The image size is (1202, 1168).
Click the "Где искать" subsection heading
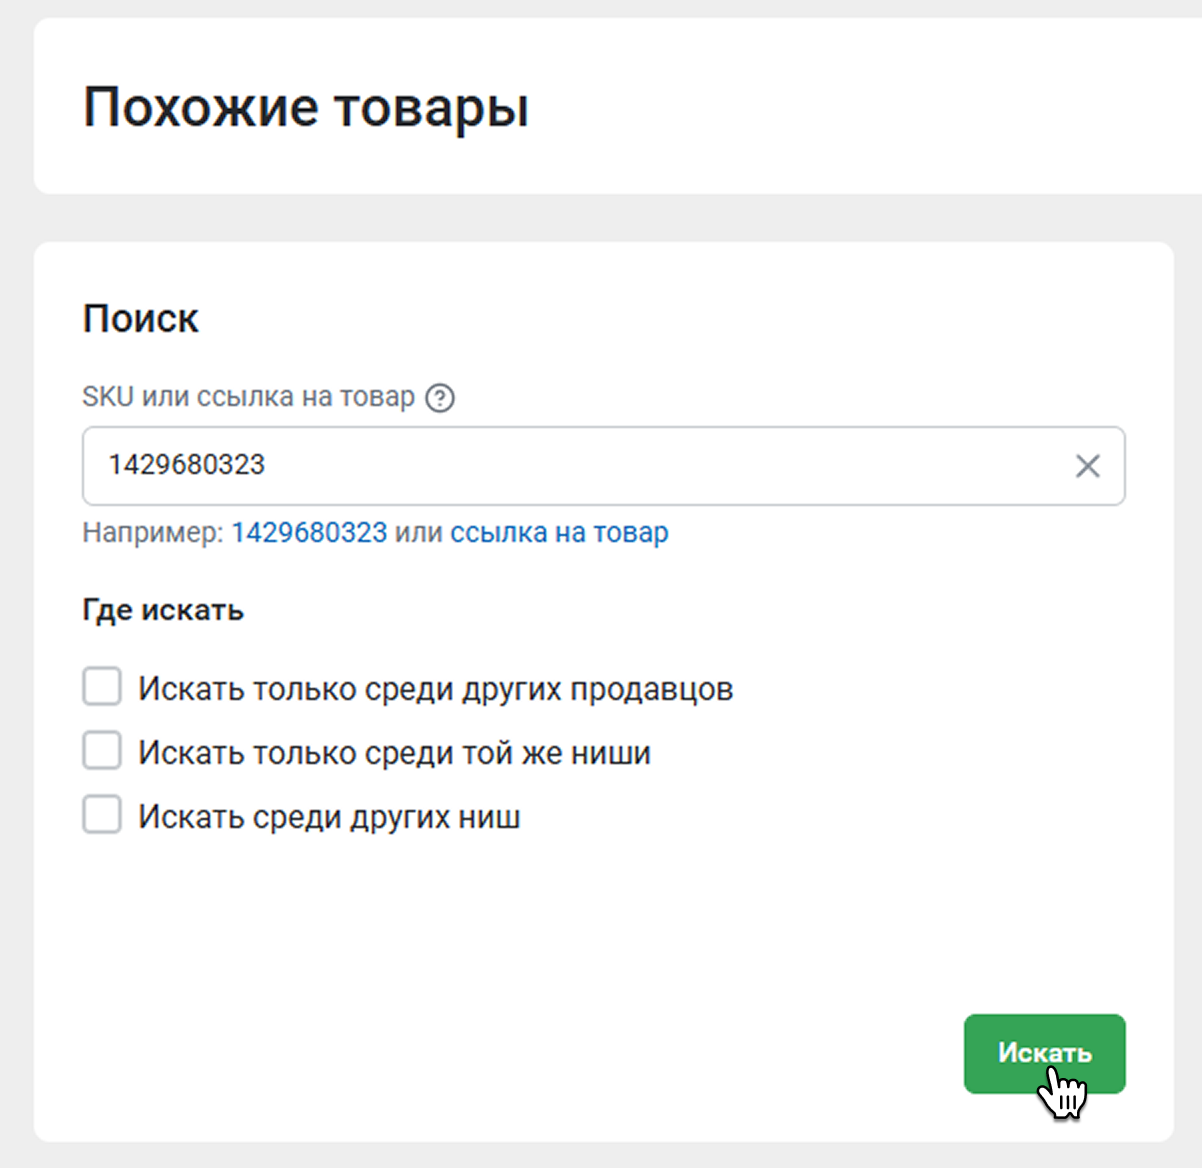pyautogui.click(x=163, y=610)
